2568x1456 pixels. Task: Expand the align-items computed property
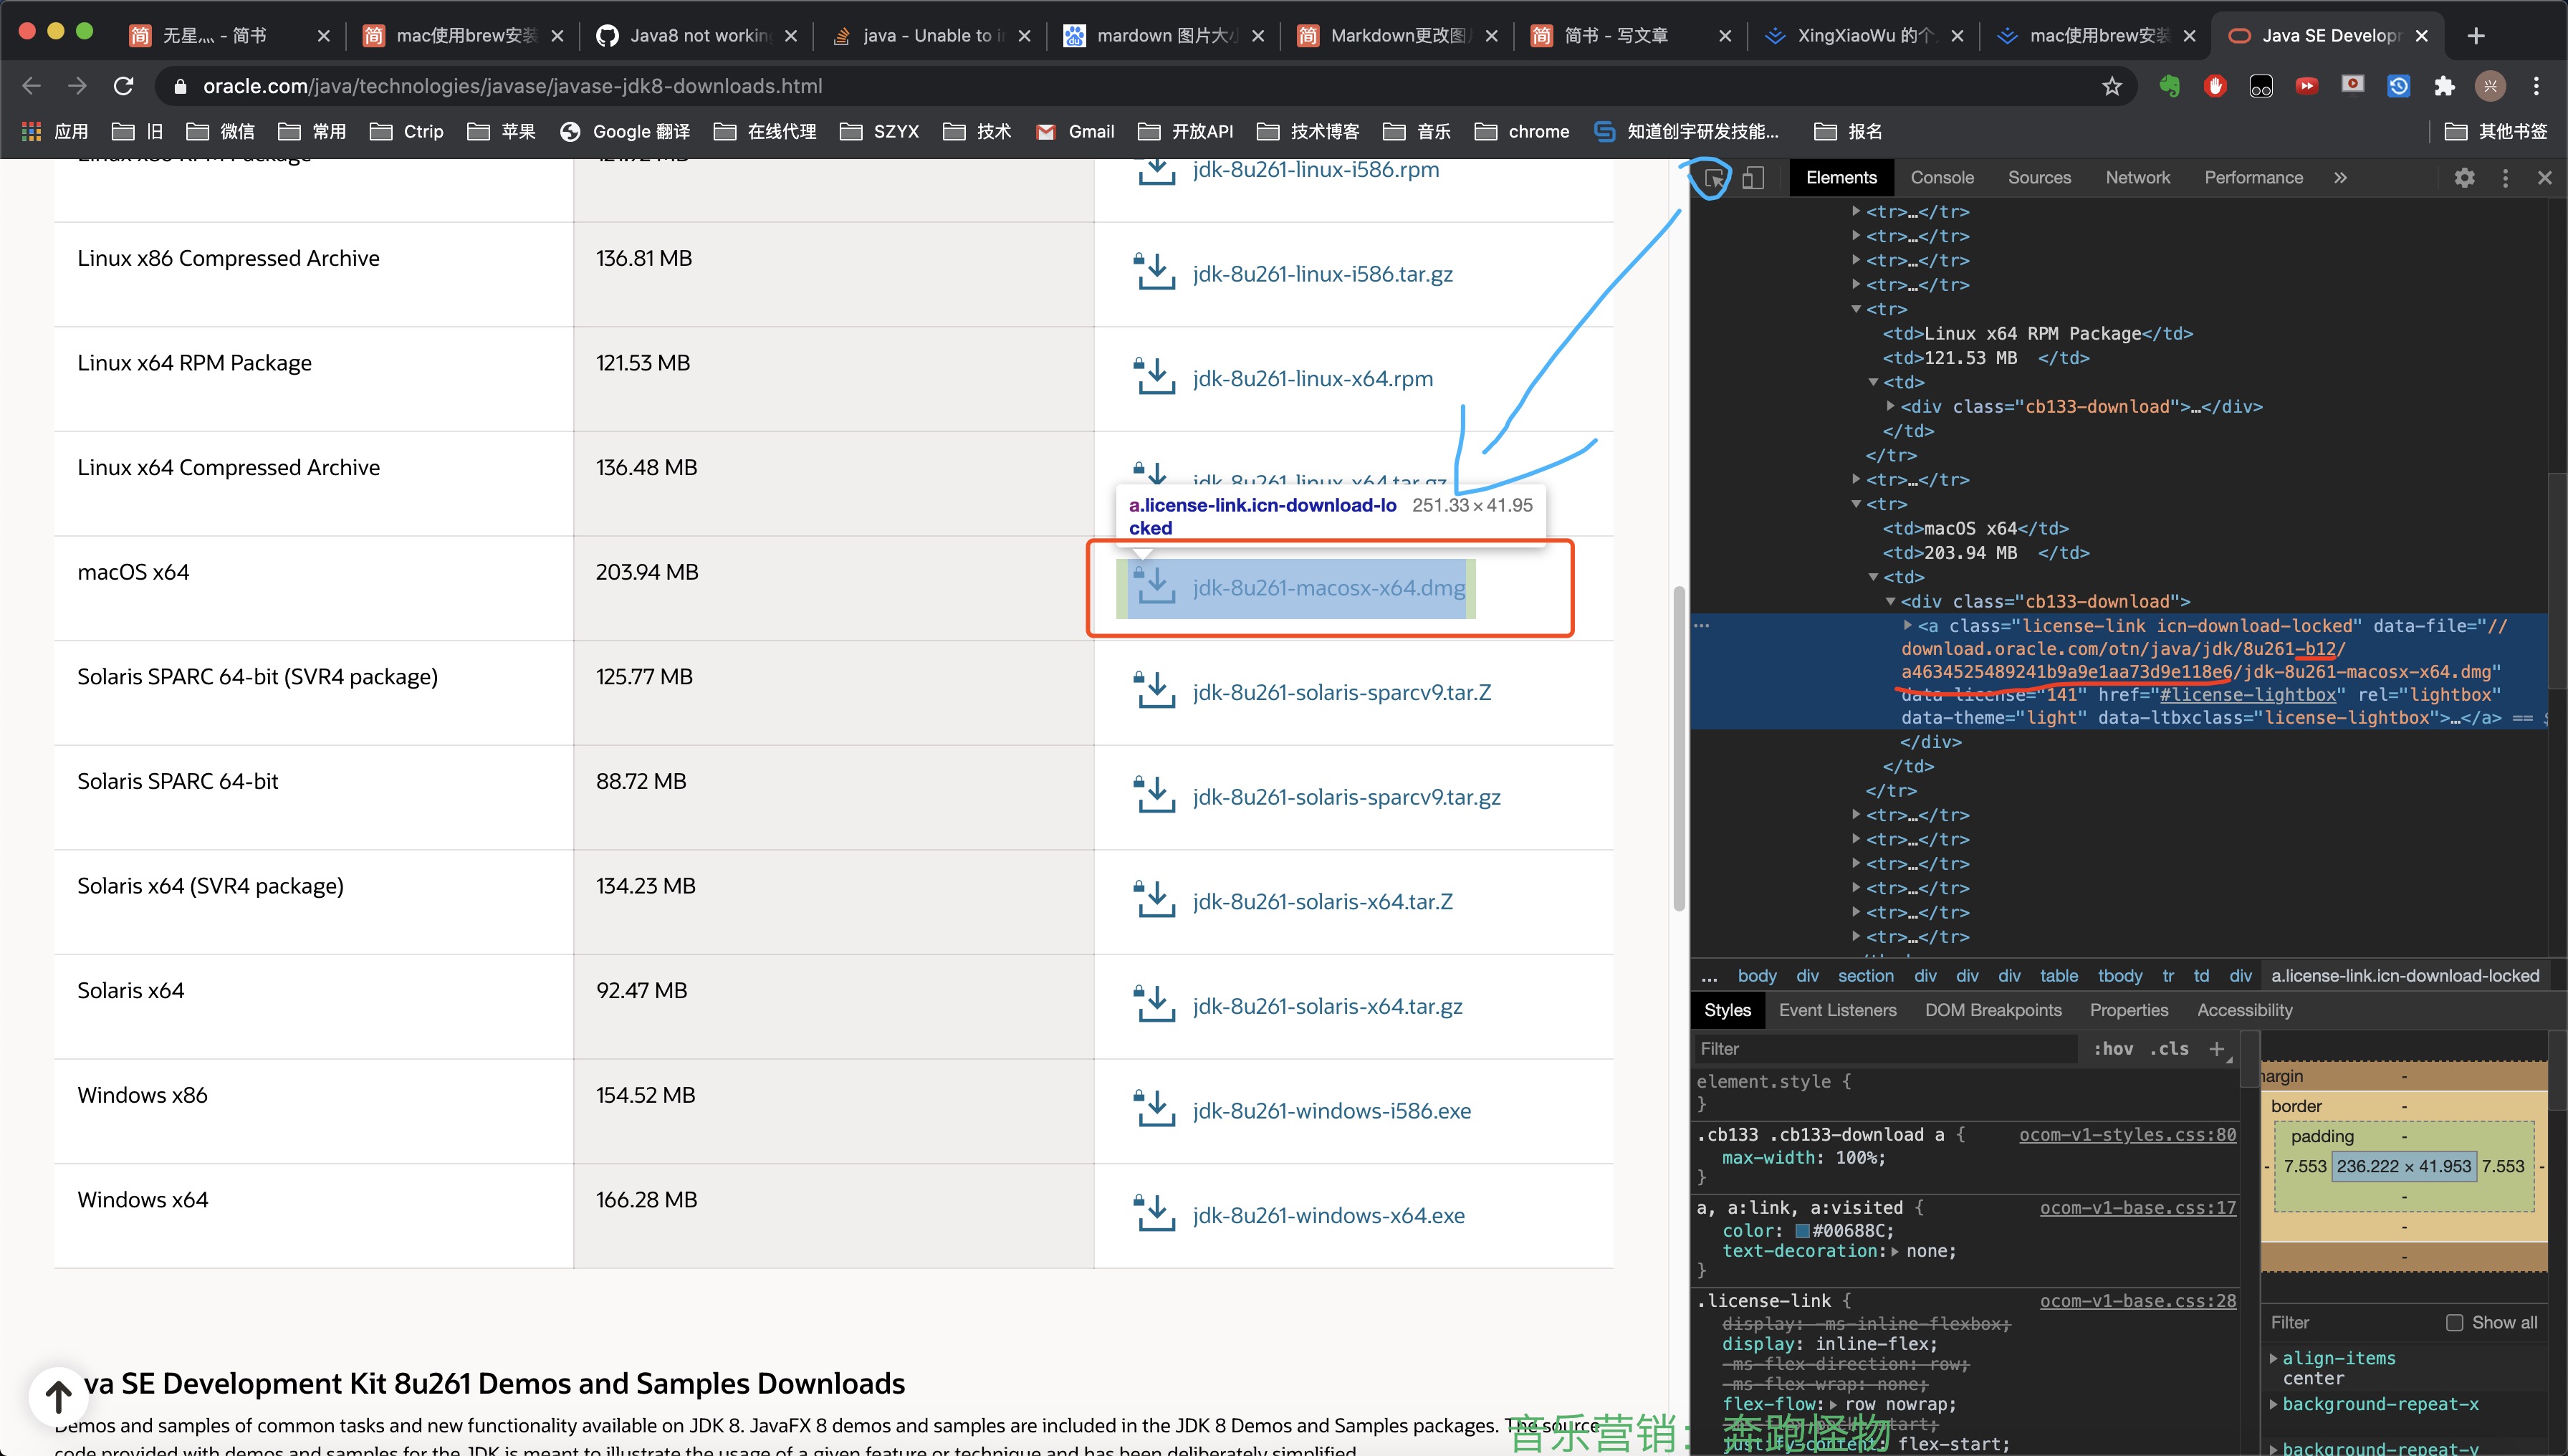click(2273, 1358)
